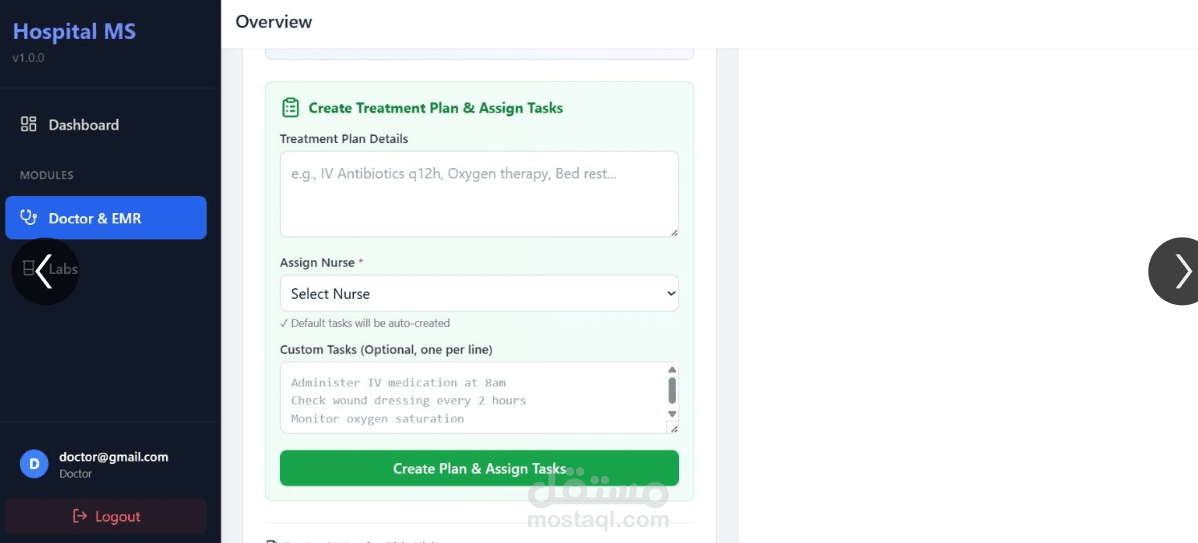Click the stethoscope icon for Doctor & EMR
This screenshot has height=543, width=1198.
(28, 218)
